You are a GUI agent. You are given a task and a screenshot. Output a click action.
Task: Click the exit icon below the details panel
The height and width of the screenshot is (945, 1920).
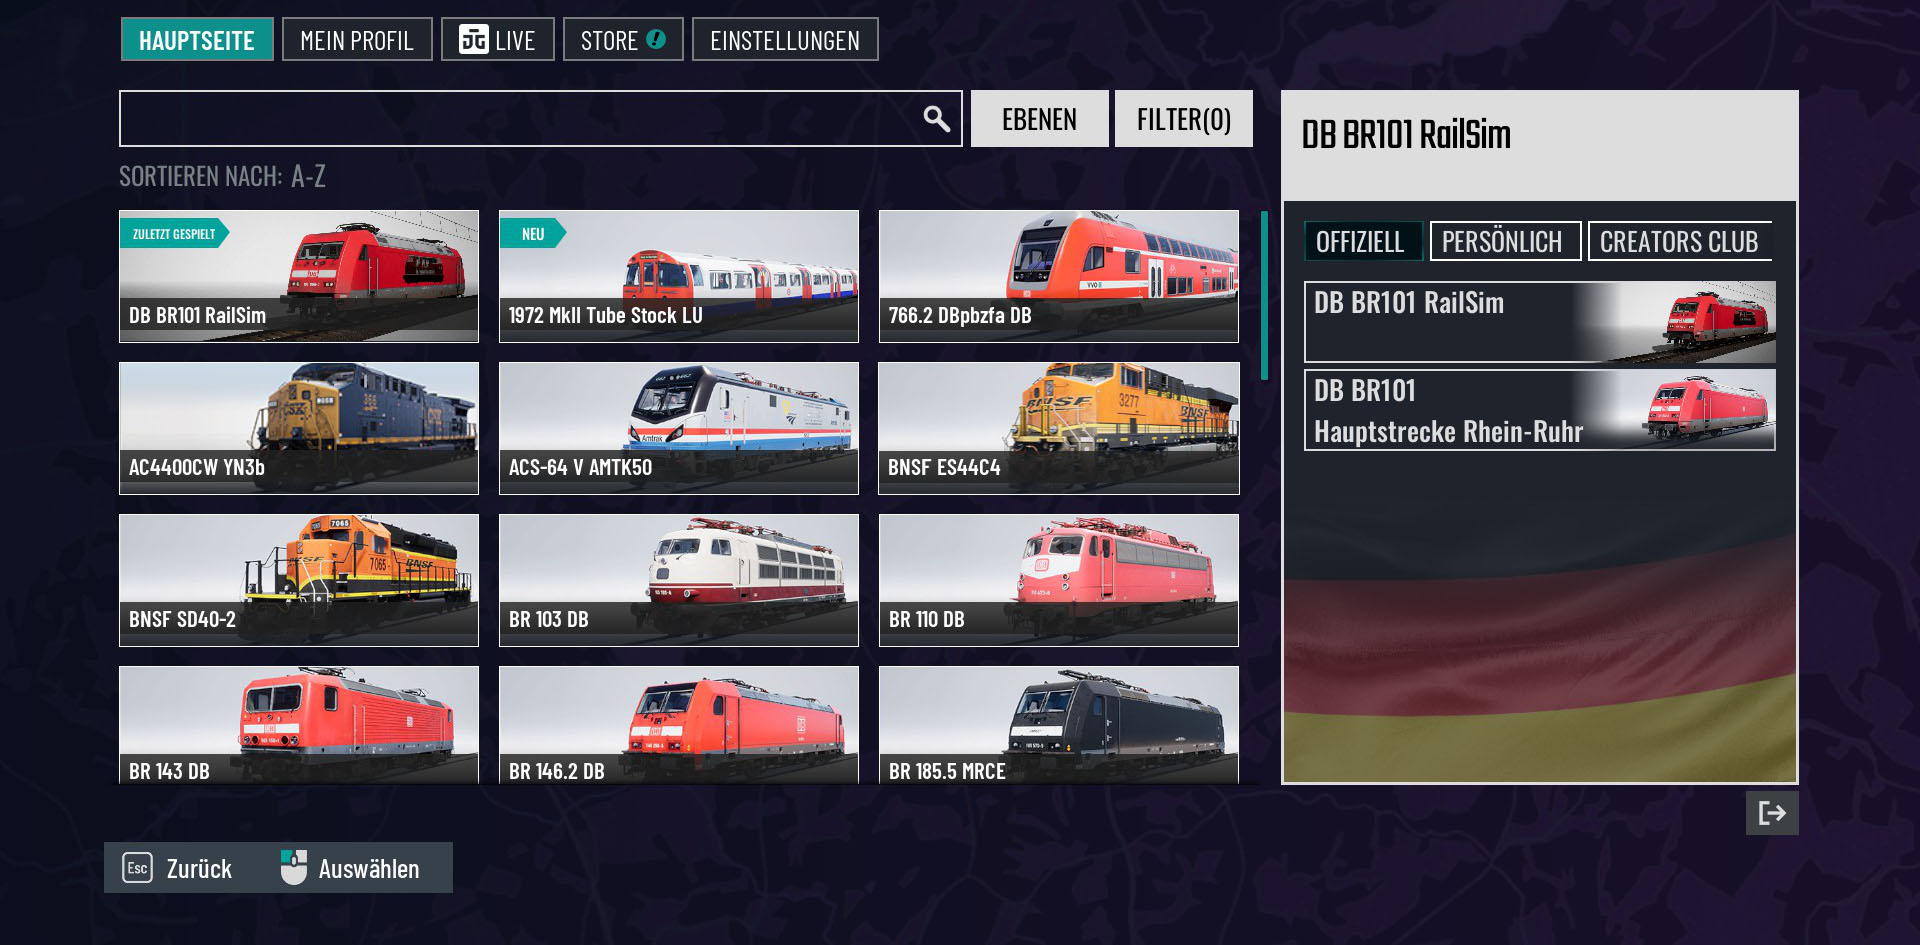click(1772, 813)
